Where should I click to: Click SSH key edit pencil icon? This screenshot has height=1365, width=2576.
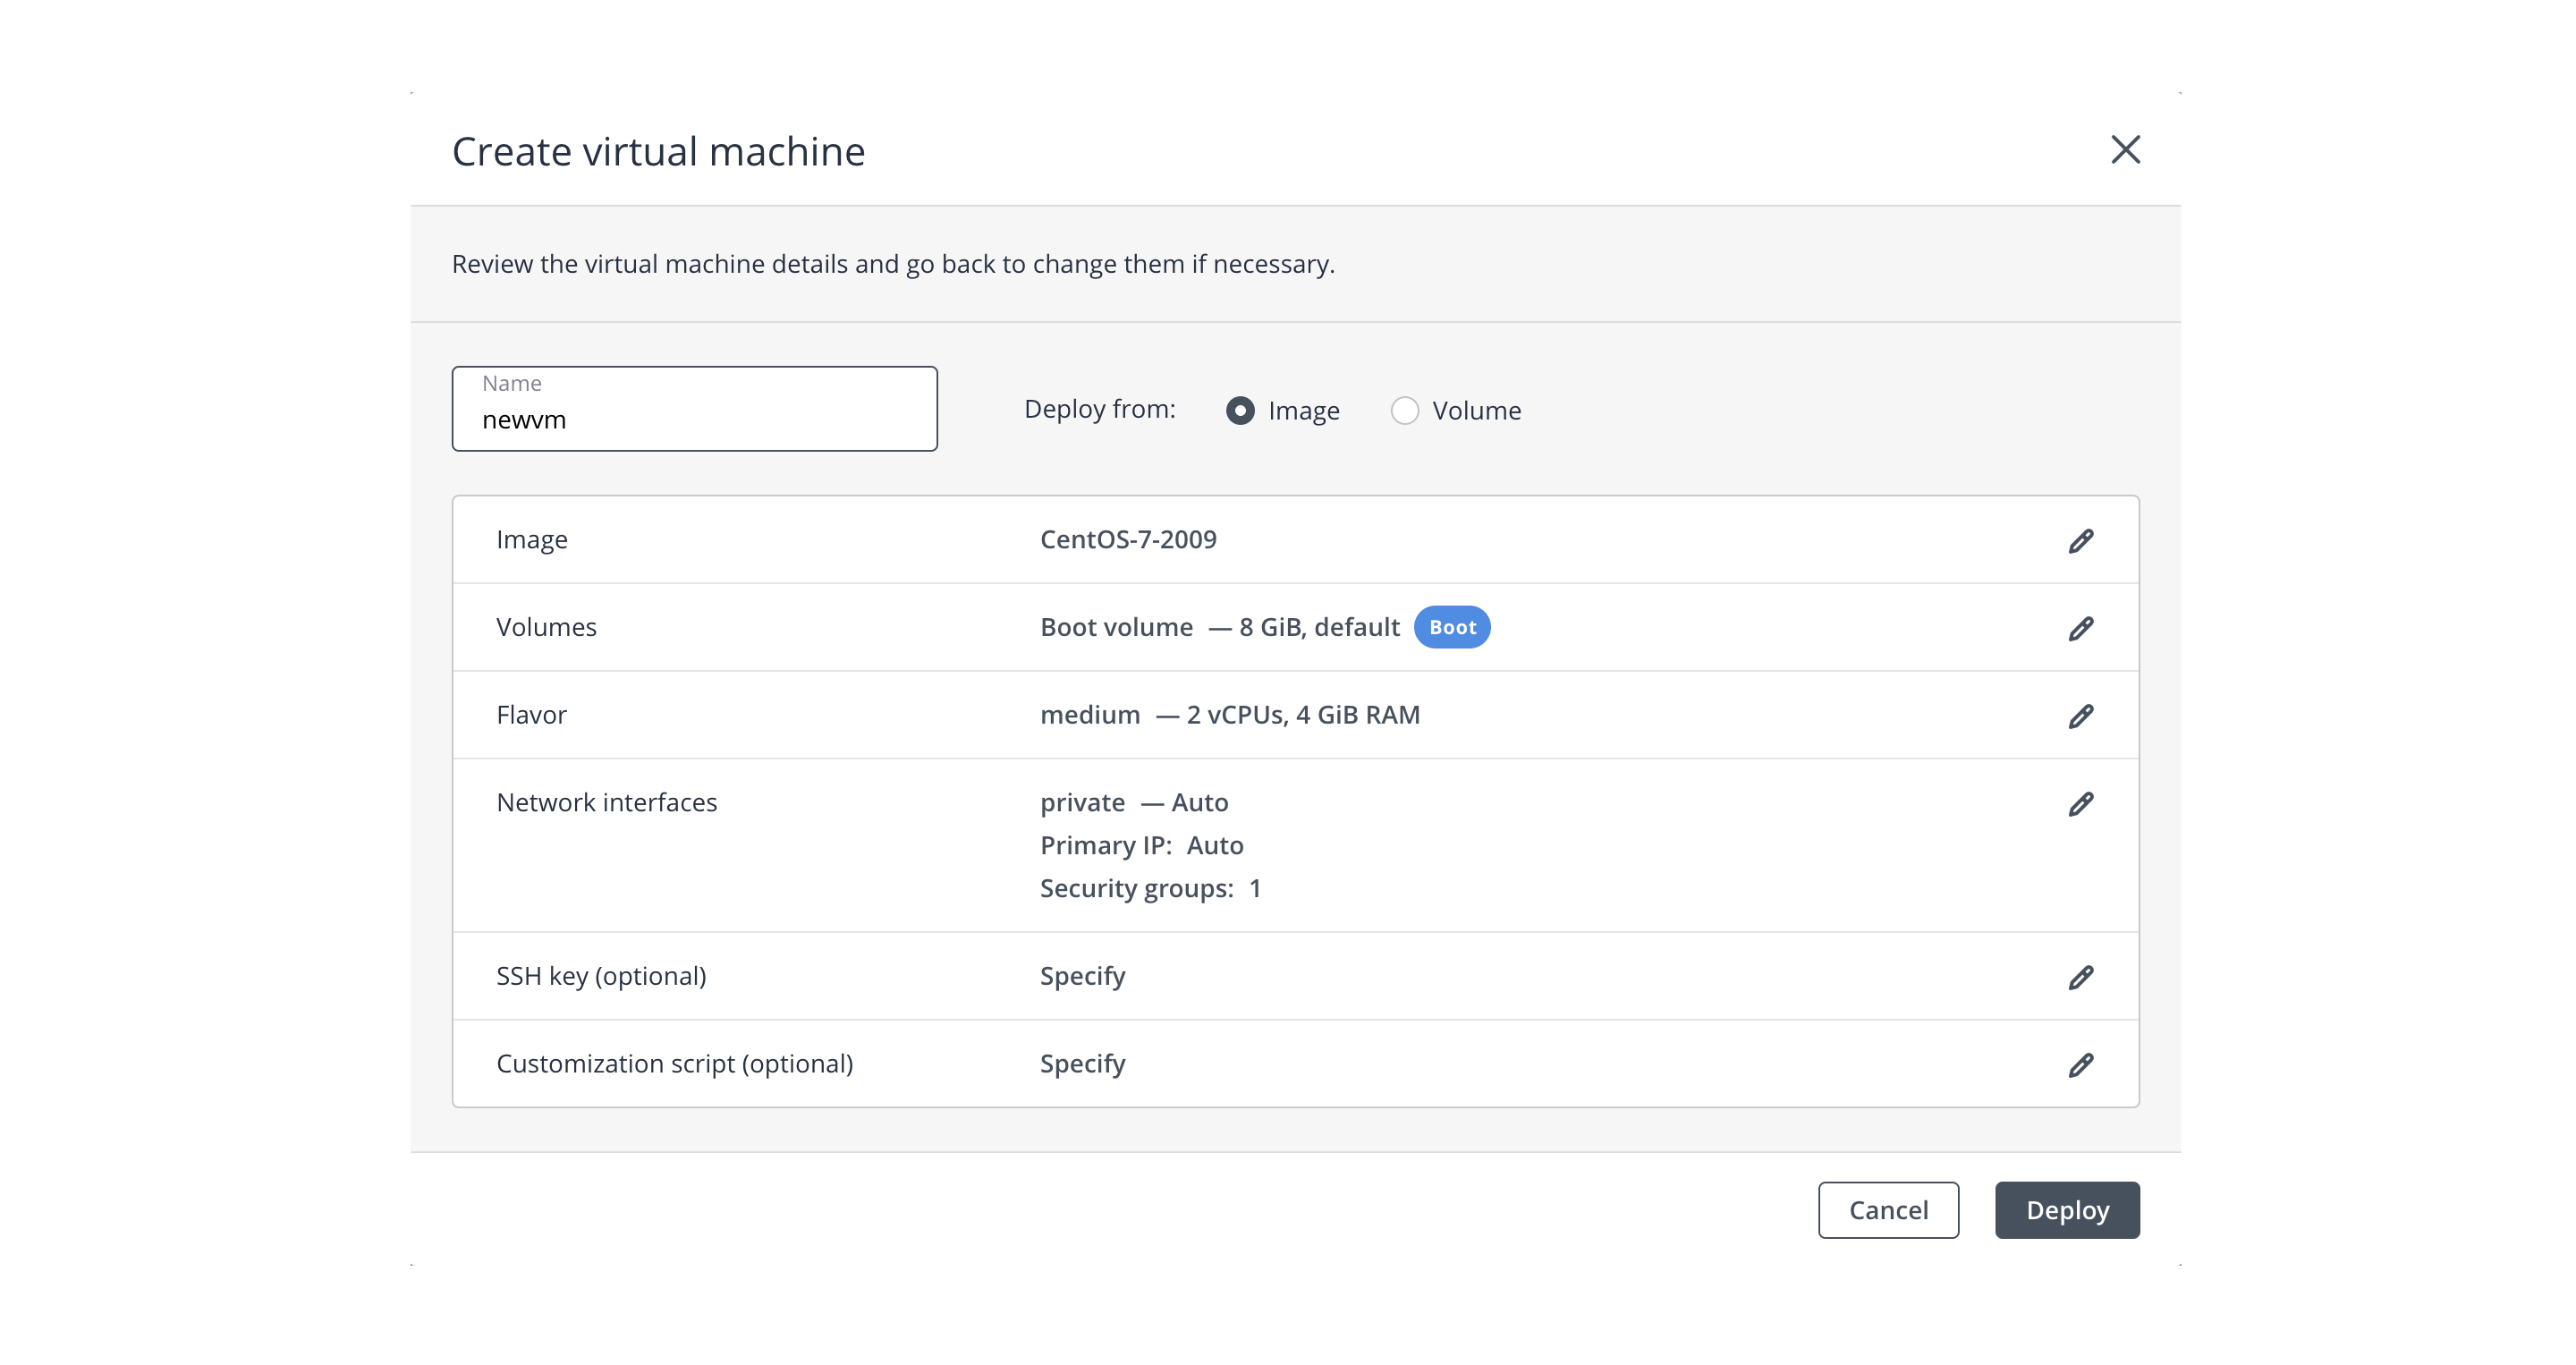pos(2080,977)
